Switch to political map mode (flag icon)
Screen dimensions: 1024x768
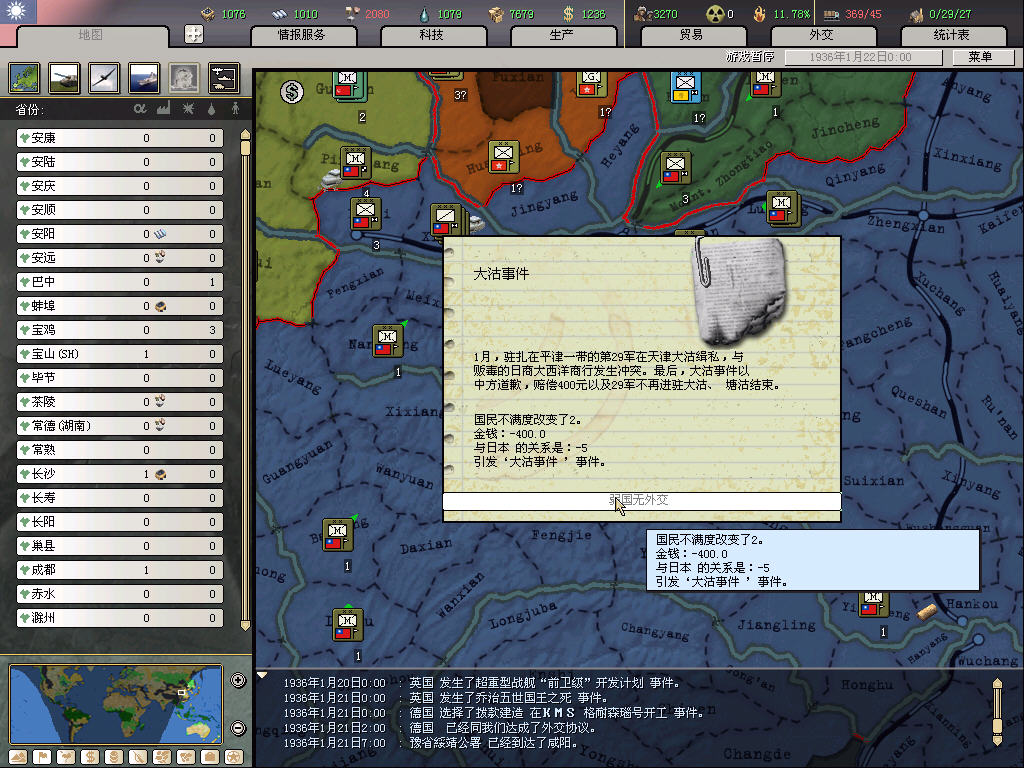(42, 757)
